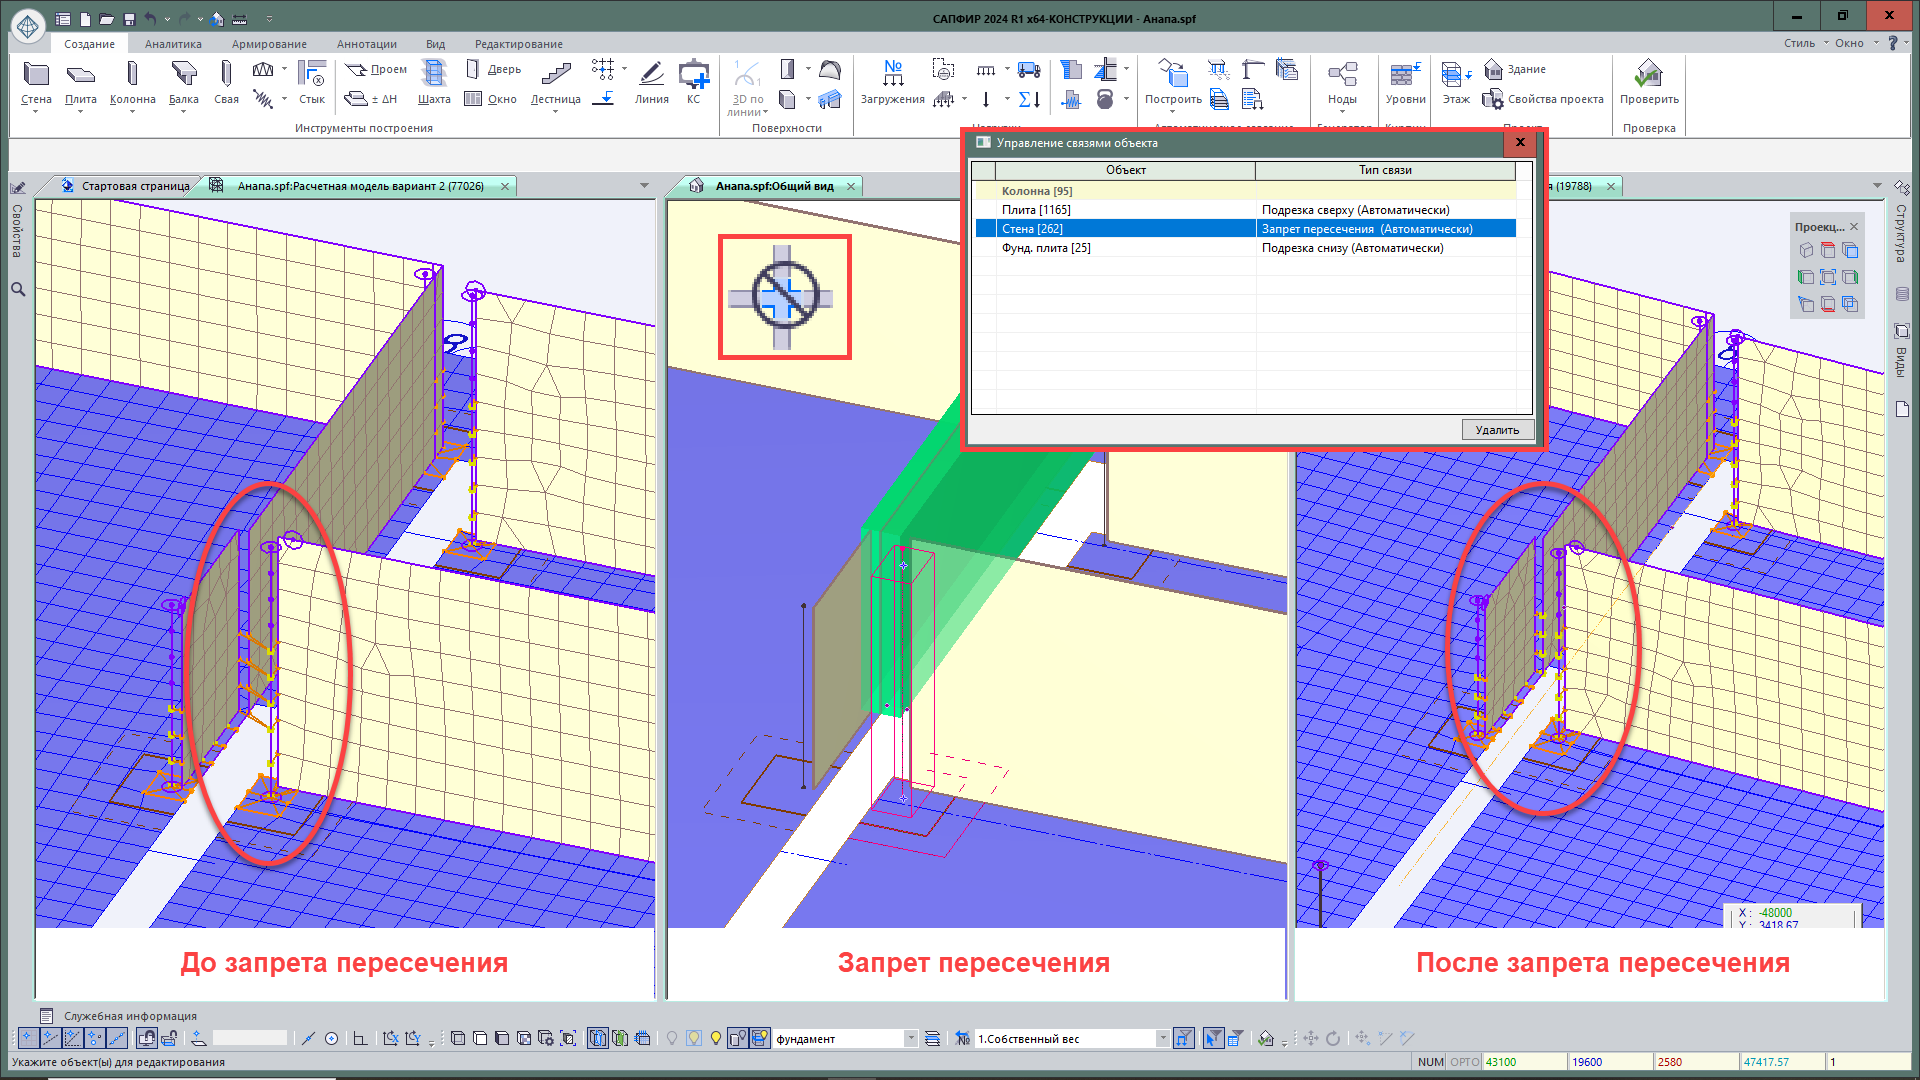Switch to the Армирование ribbon tab
Image resolution: width=1920 pixels, height=1080 pixels.
coord(269,44)
